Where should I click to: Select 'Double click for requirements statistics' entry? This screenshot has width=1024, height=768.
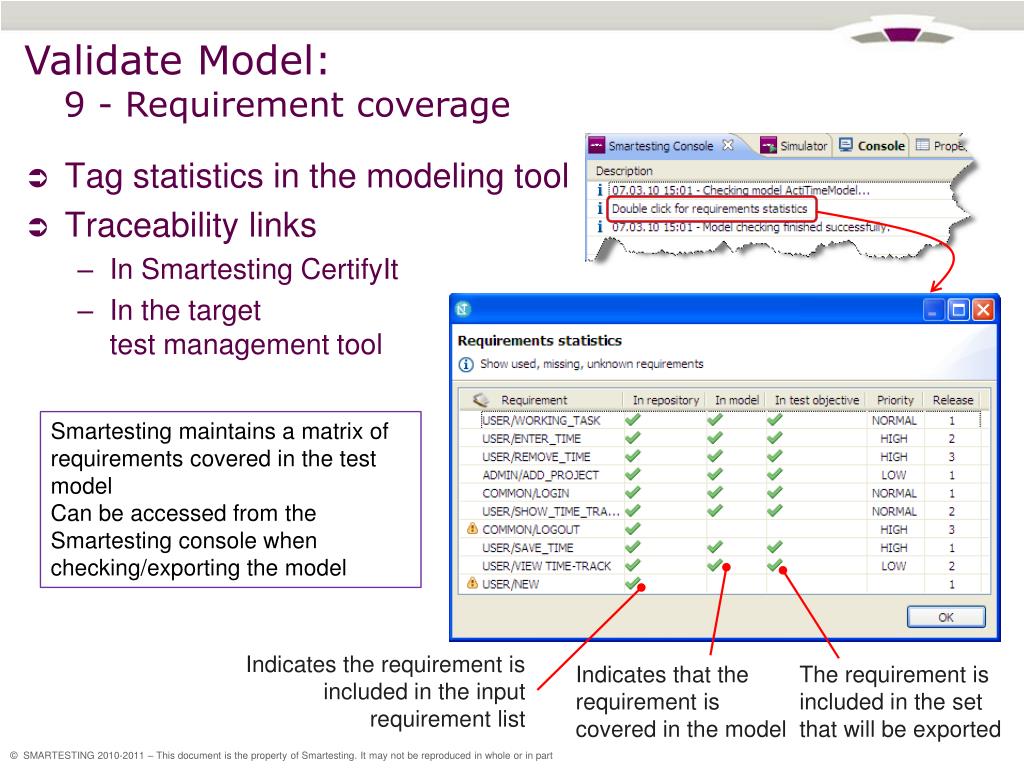pos(709,209)
